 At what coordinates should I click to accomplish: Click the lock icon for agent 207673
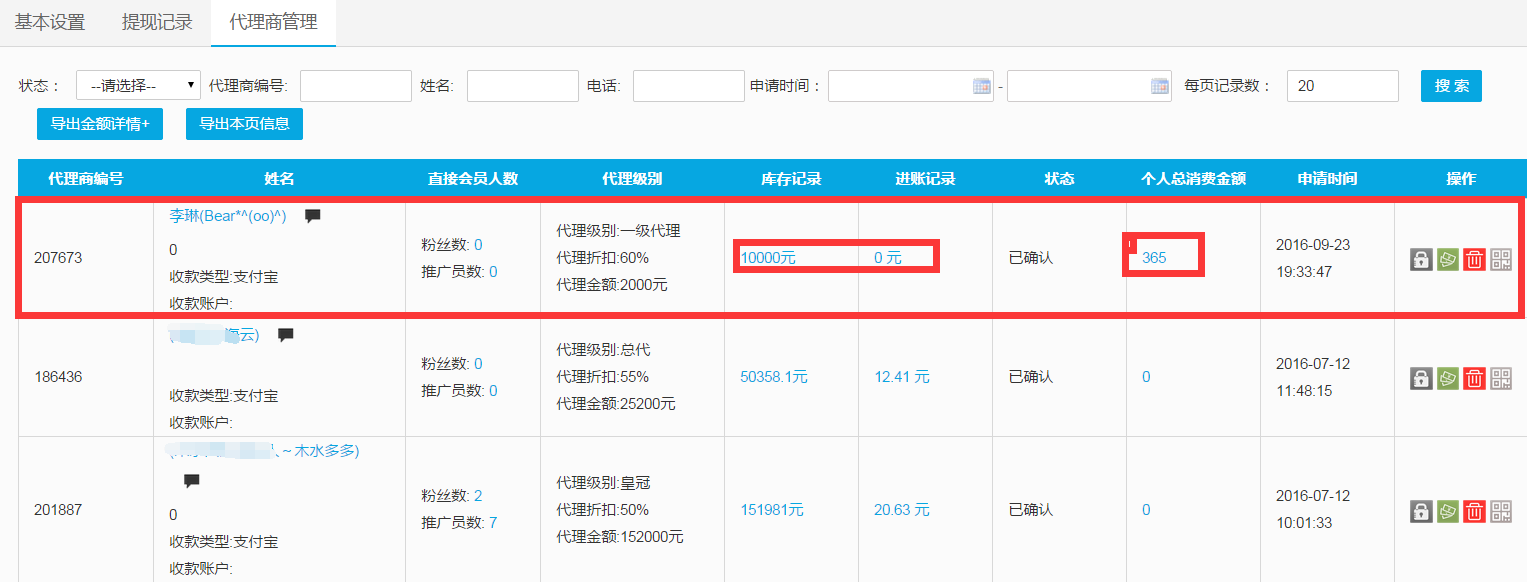pos(1420,259)
